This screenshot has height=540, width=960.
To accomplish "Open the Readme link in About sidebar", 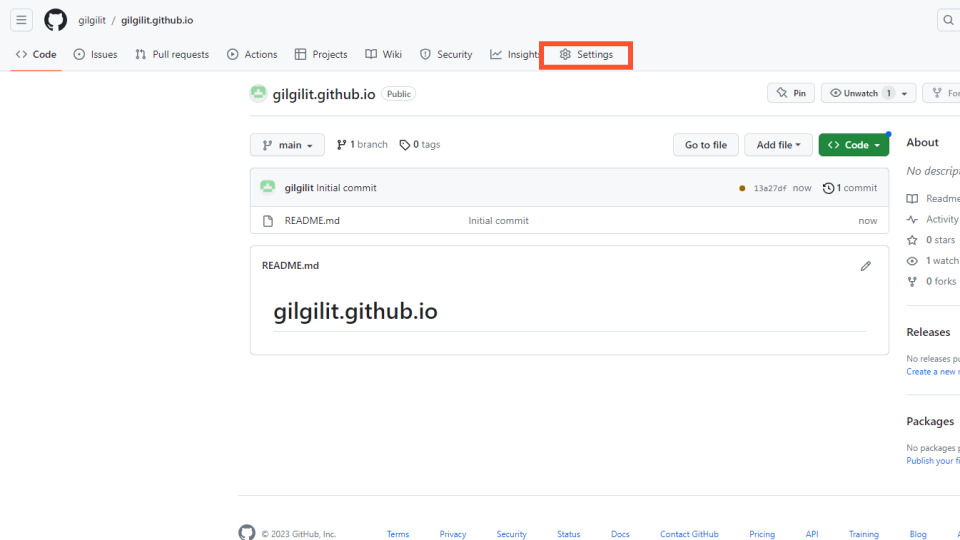I will pyautogui.click(x=934, y=198).
